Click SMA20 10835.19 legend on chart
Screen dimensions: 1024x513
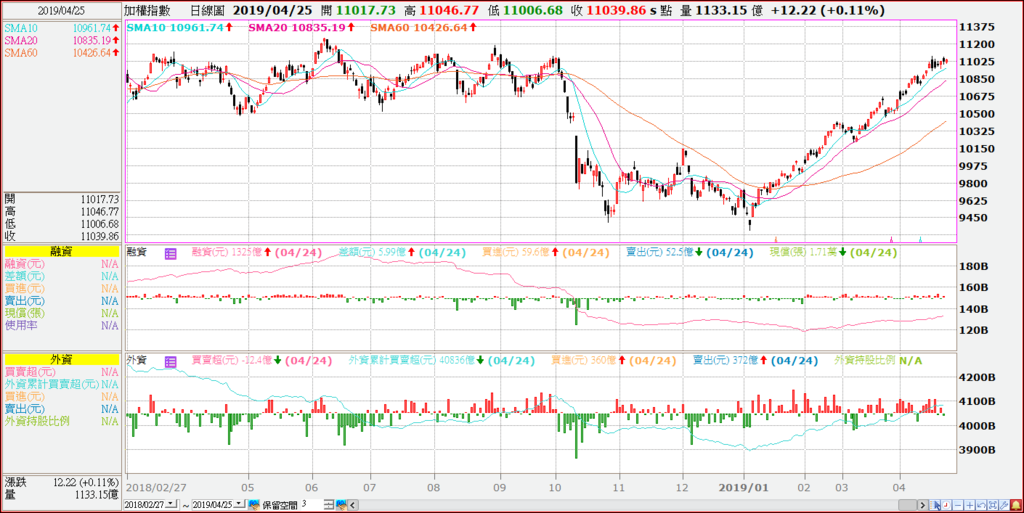(302, 27)
